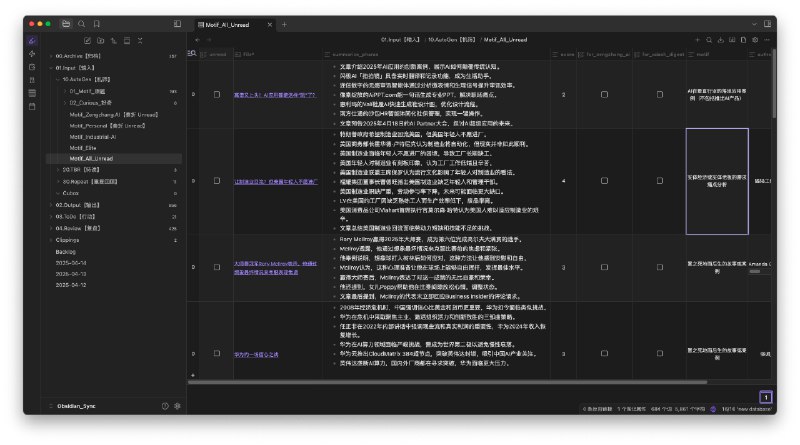Check unread box for 2025 AI applications row
The image size is (800, 445).
point(217,94)
